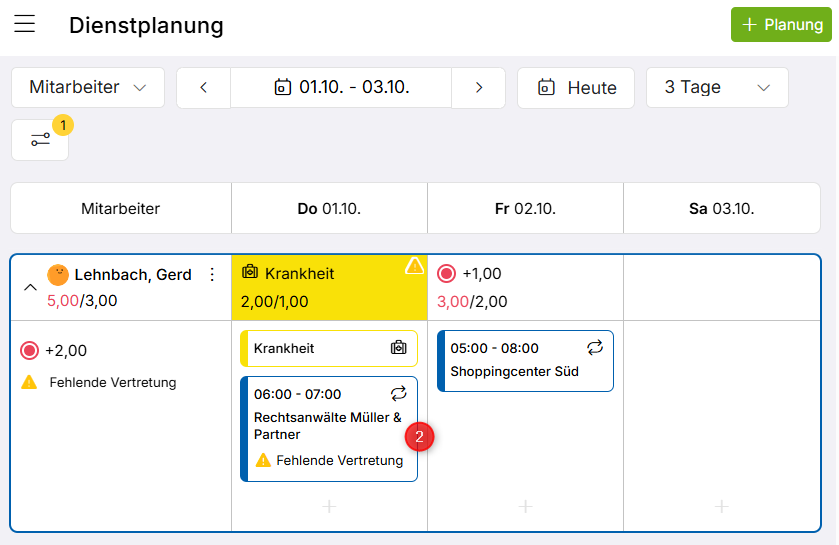
Task: Open the filter settings button
Action: (40, 140)
